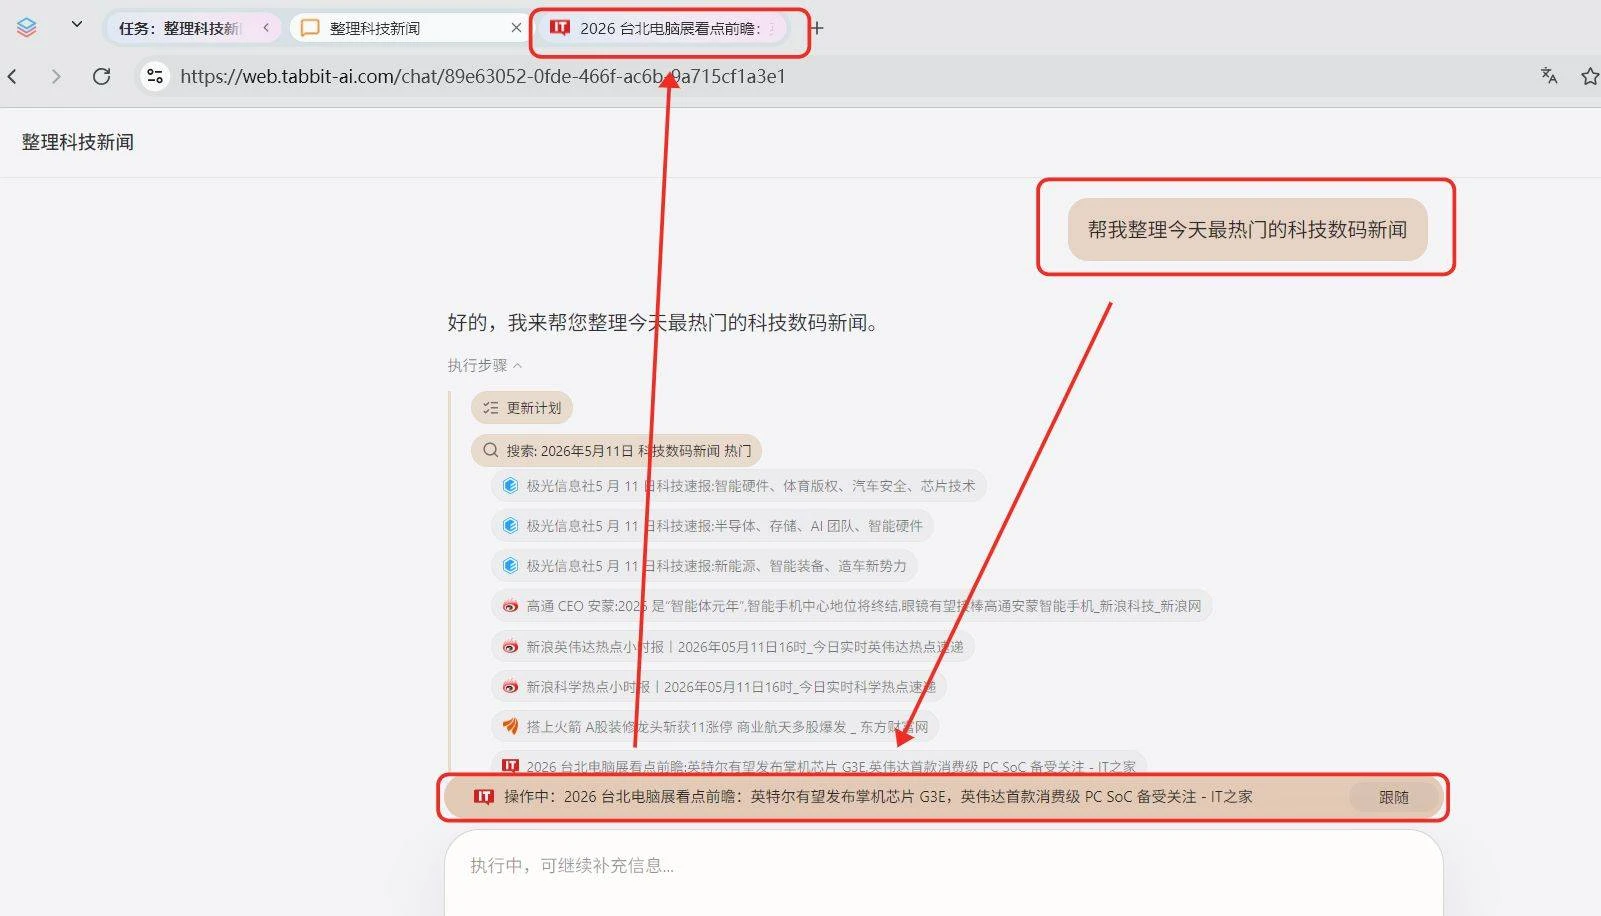Screen dimensions: 1601x916
Task: Reload the current page
Action: pyautogui.click(x=101, y=76)
